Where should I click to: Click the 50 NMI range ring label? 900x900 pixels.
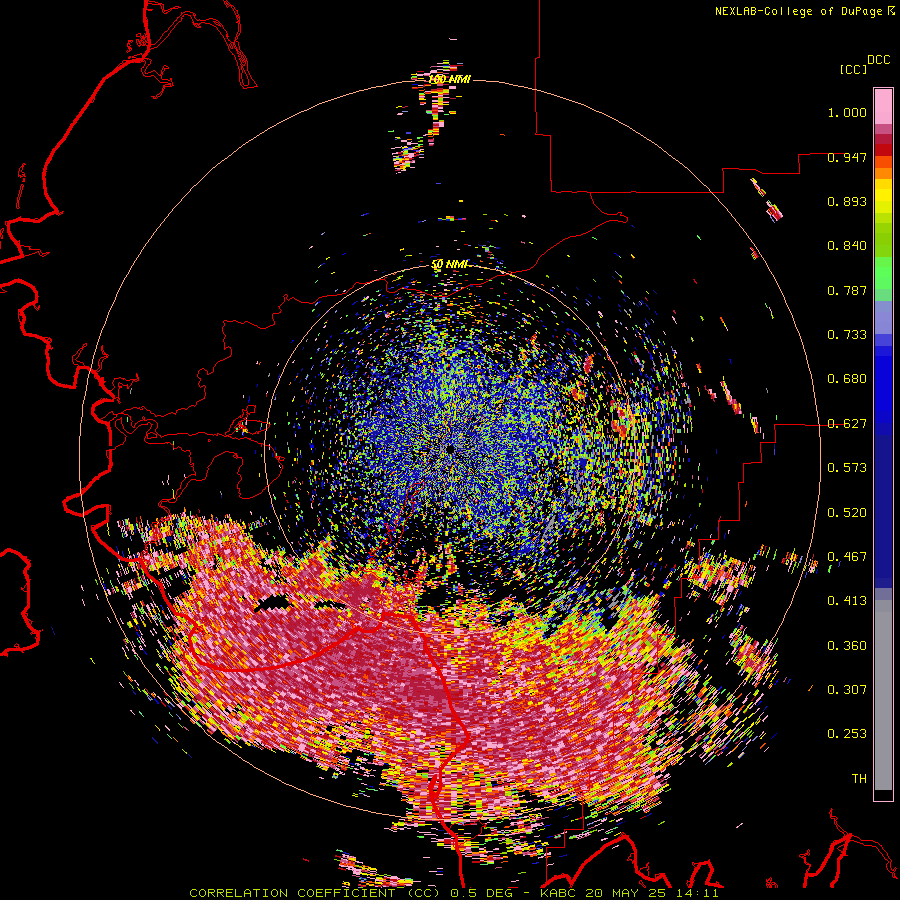click(x=449, y=264)
